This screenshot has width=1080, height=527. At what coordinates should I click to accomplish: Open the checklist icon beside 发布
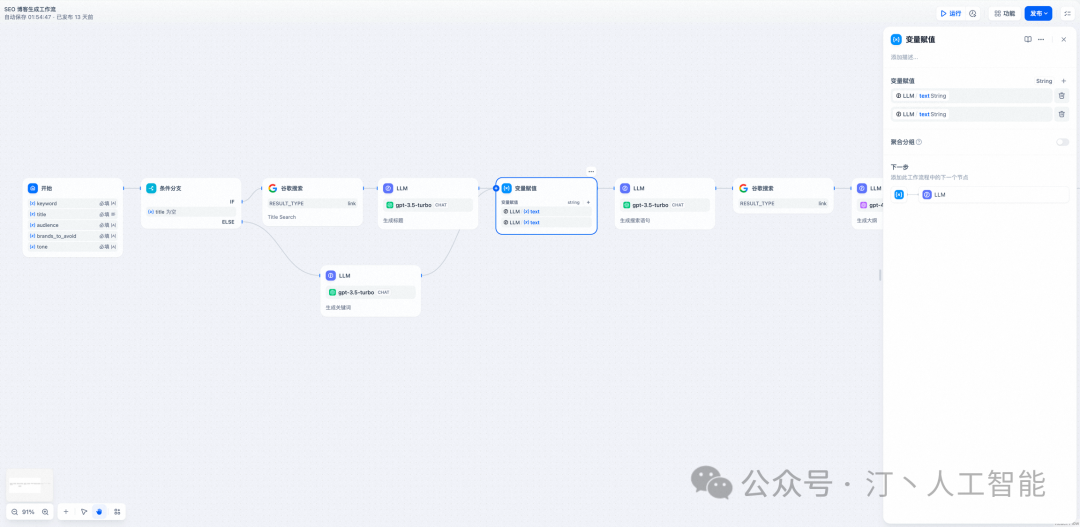1066,14
